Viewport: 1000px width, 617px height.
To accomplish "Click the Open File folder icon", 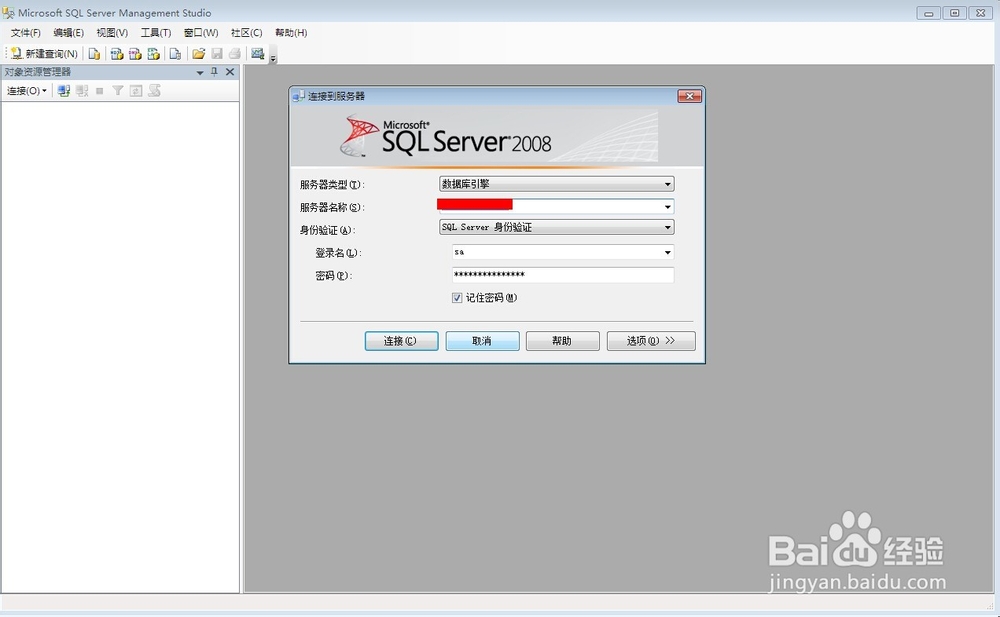I will pyautogui.click(x=198, y=54).
